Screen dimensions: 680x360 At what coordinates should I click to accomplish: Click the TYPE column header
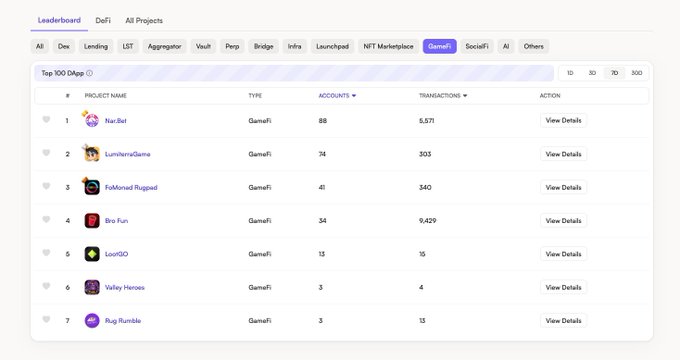pos(255,96)
